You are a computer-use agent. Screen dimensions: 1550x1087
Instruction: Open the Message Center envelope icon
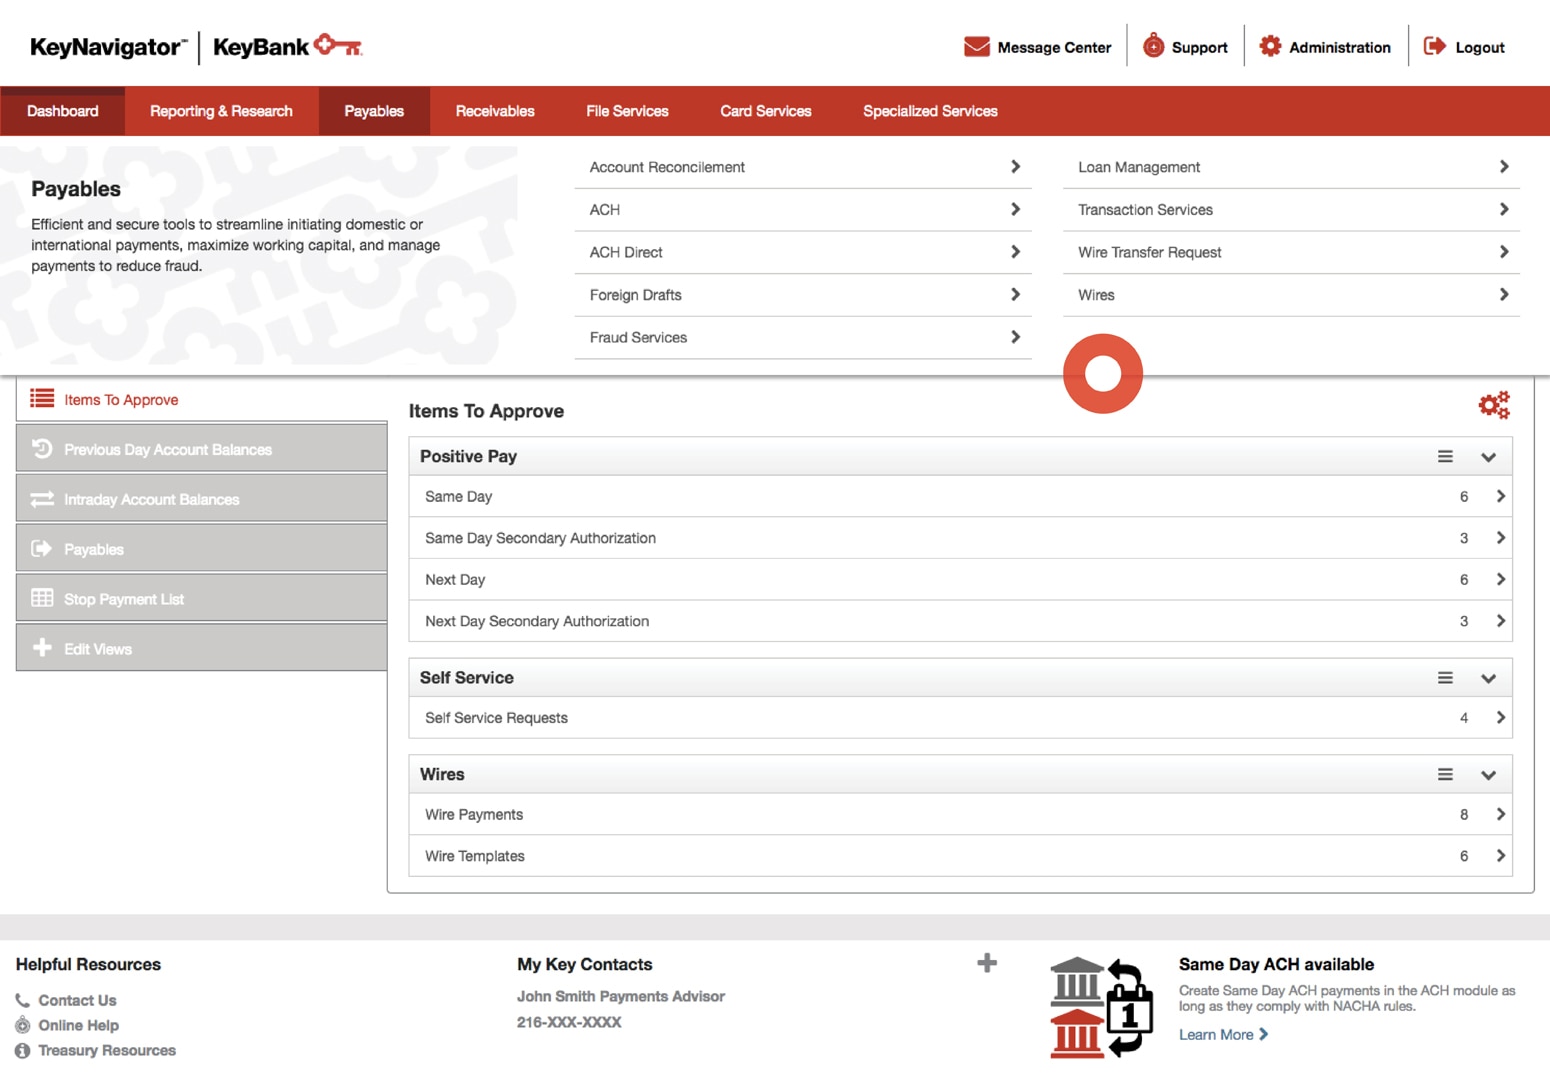coord(976,47)
